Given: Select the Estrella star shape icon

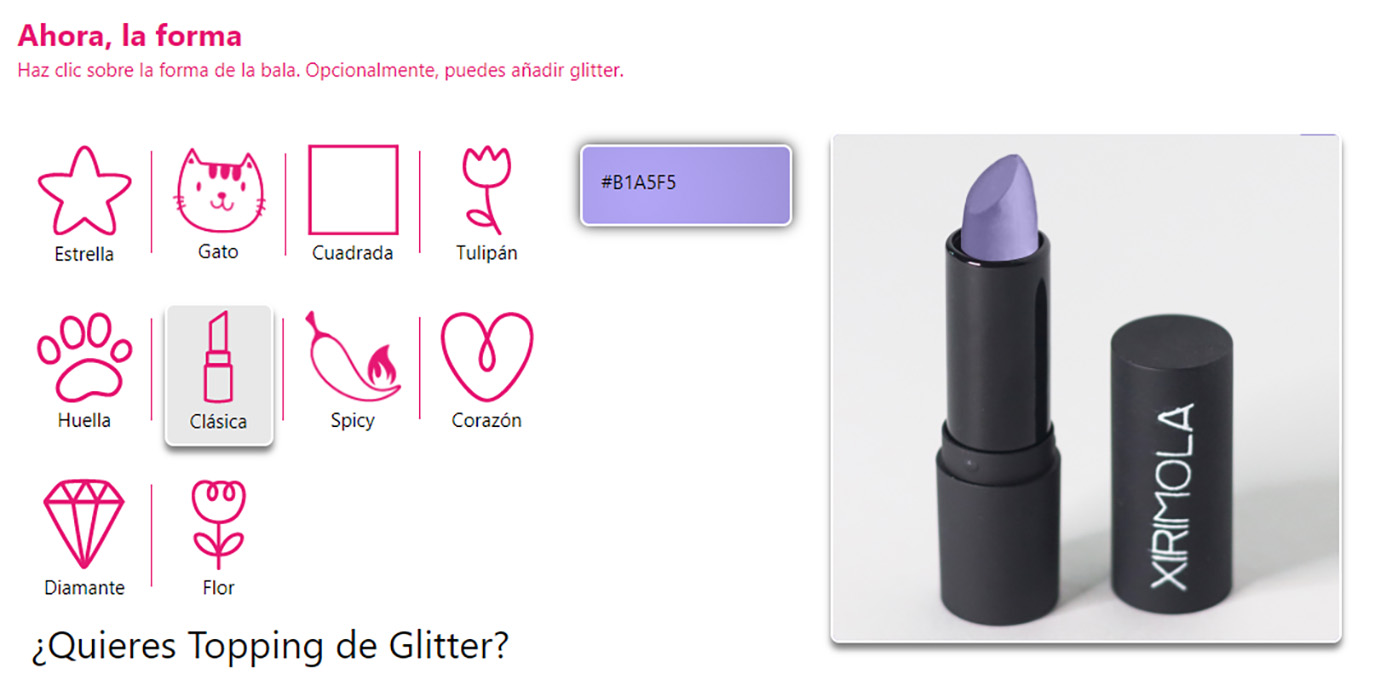Looking at the screenshot, I should pos(84,190).
